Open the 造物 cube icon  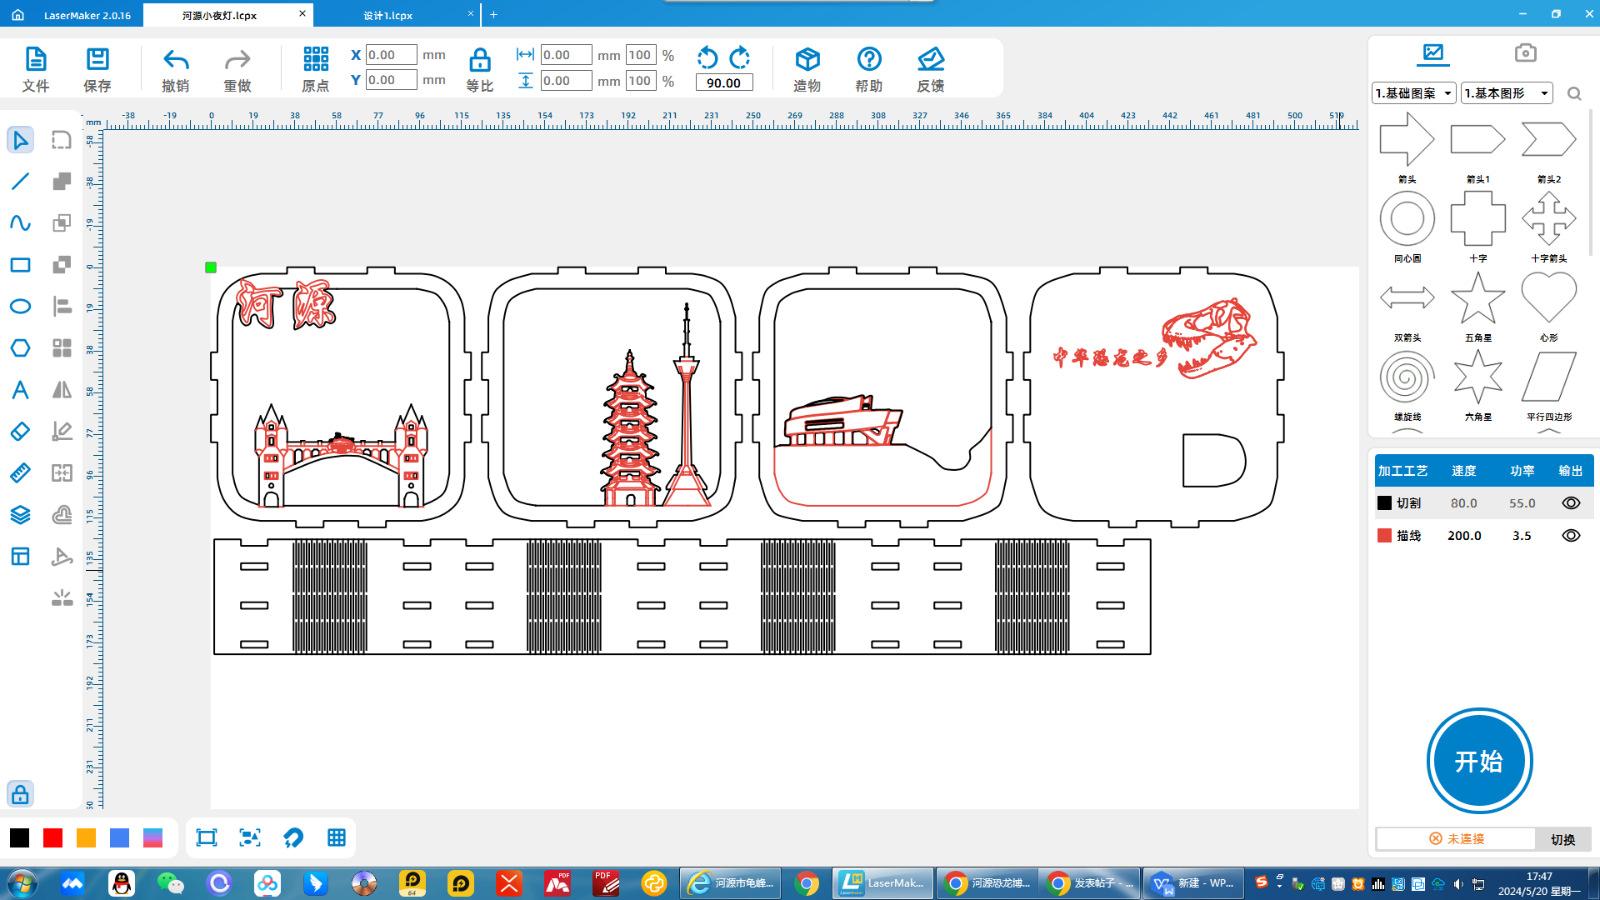coord(807,60)
